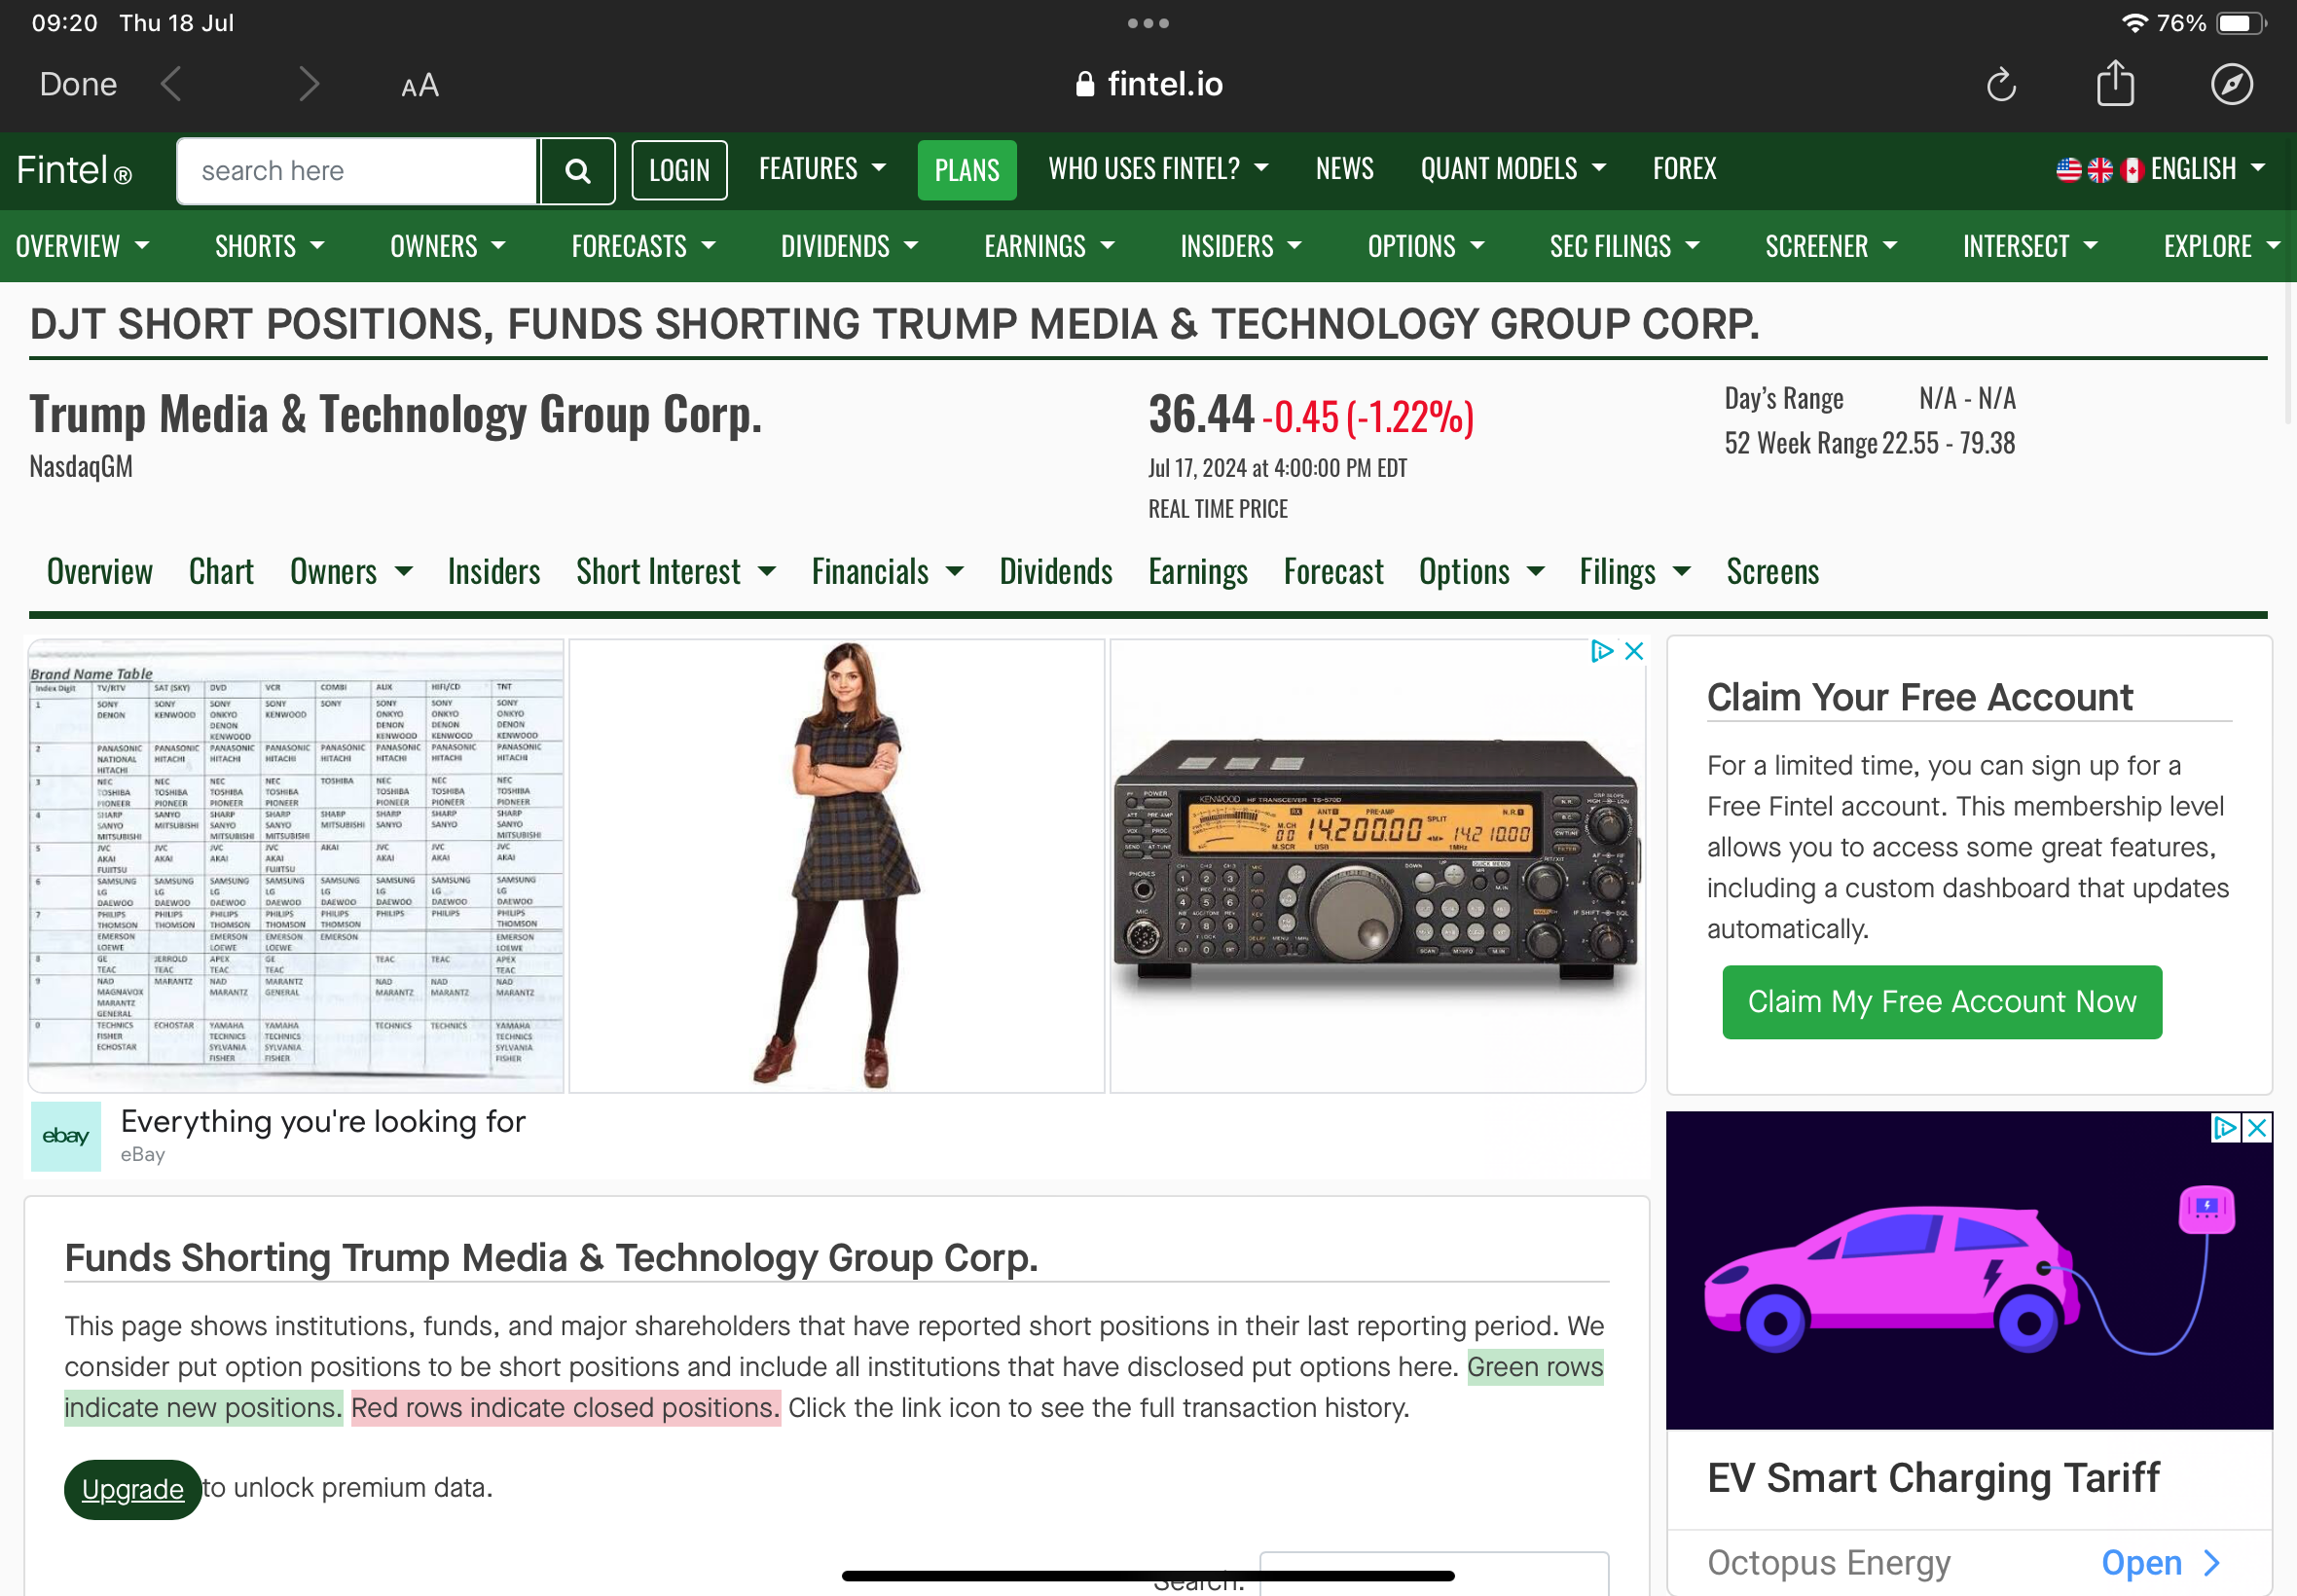Expand the WHO USES FINTEL? dropdown

(1158, 169)
